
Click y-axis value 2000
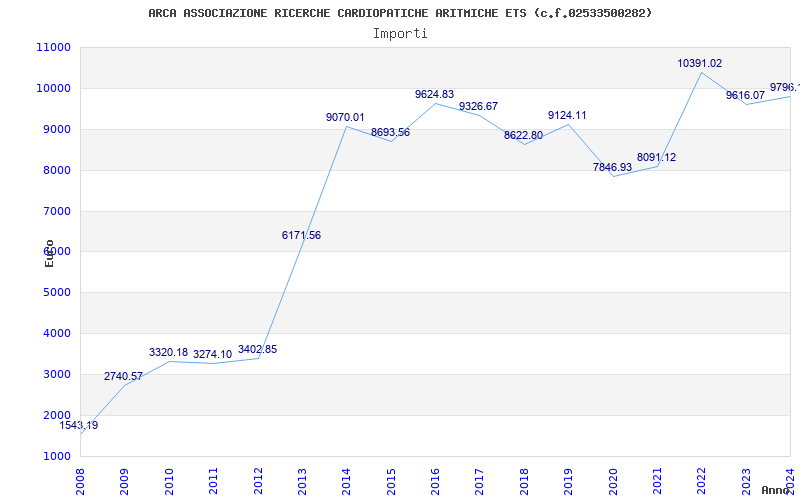[56, 415]
